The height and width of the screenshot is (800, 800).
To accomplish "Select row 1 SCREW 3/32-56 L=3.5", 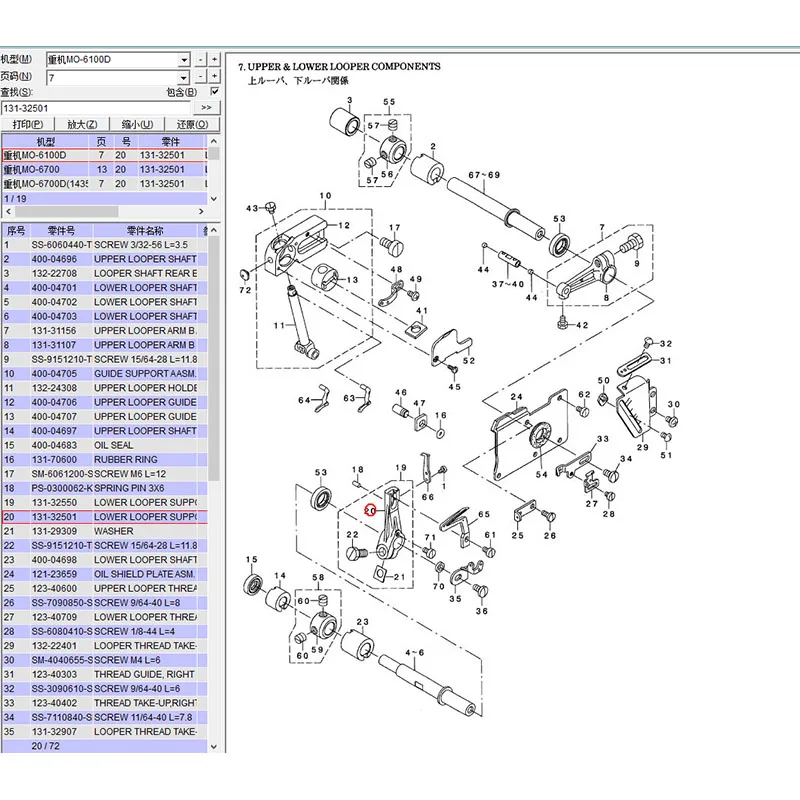I will point(104,245).
